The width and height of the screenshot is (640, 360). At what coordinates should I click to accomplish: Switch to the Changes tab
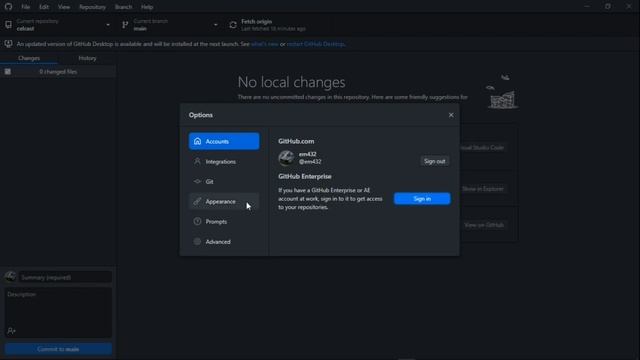tap(29, 58)
